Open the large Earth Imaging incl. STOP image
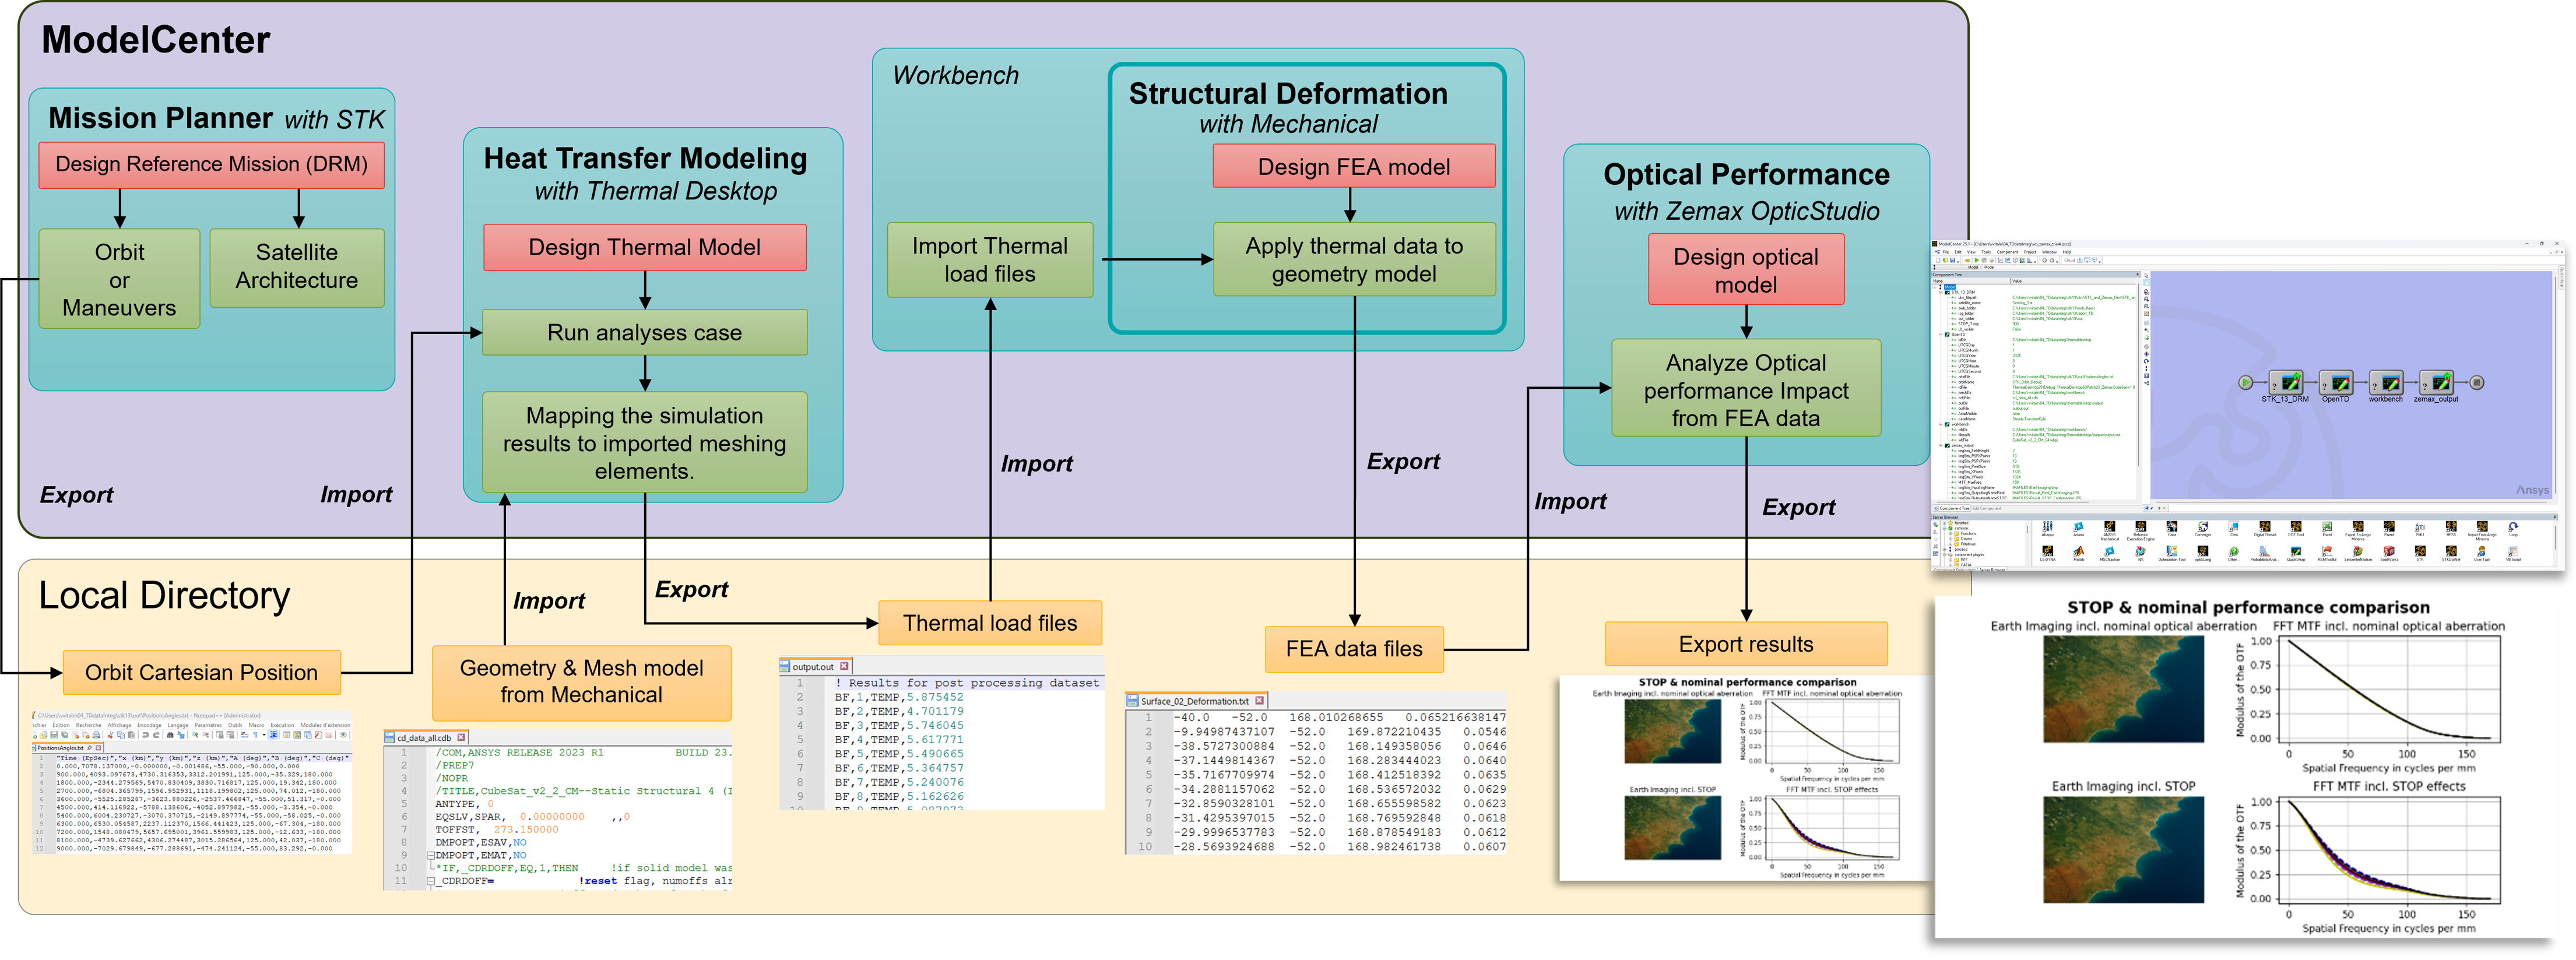2576x960 pixels. (2123, 849)
